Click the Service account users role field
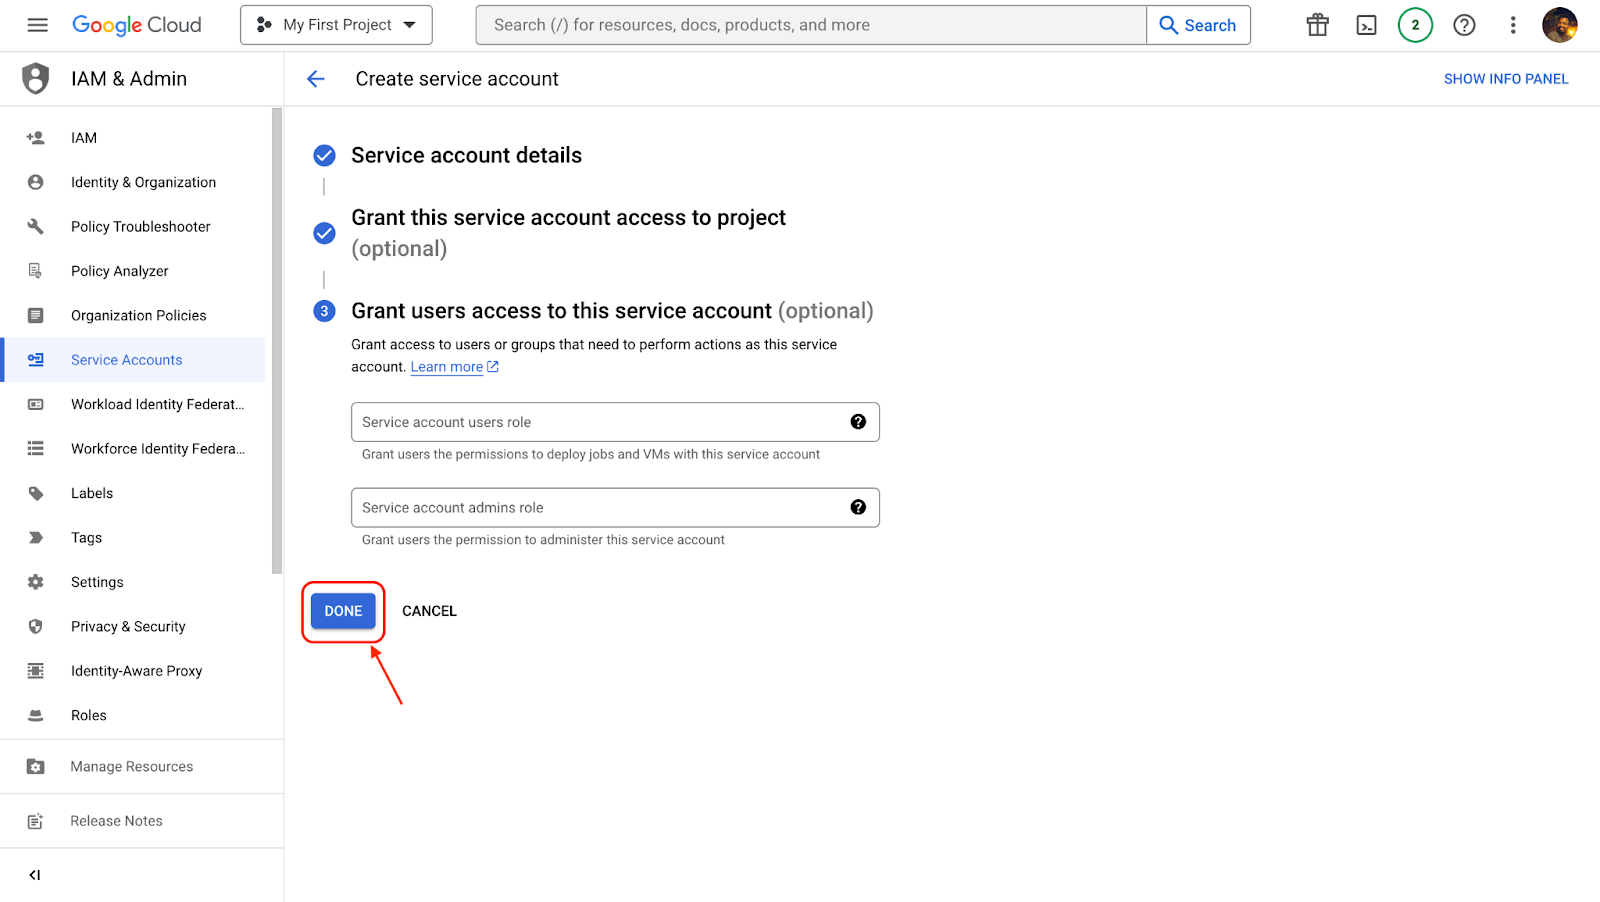This screenshot has width=1600, height=902. [600, 422]
